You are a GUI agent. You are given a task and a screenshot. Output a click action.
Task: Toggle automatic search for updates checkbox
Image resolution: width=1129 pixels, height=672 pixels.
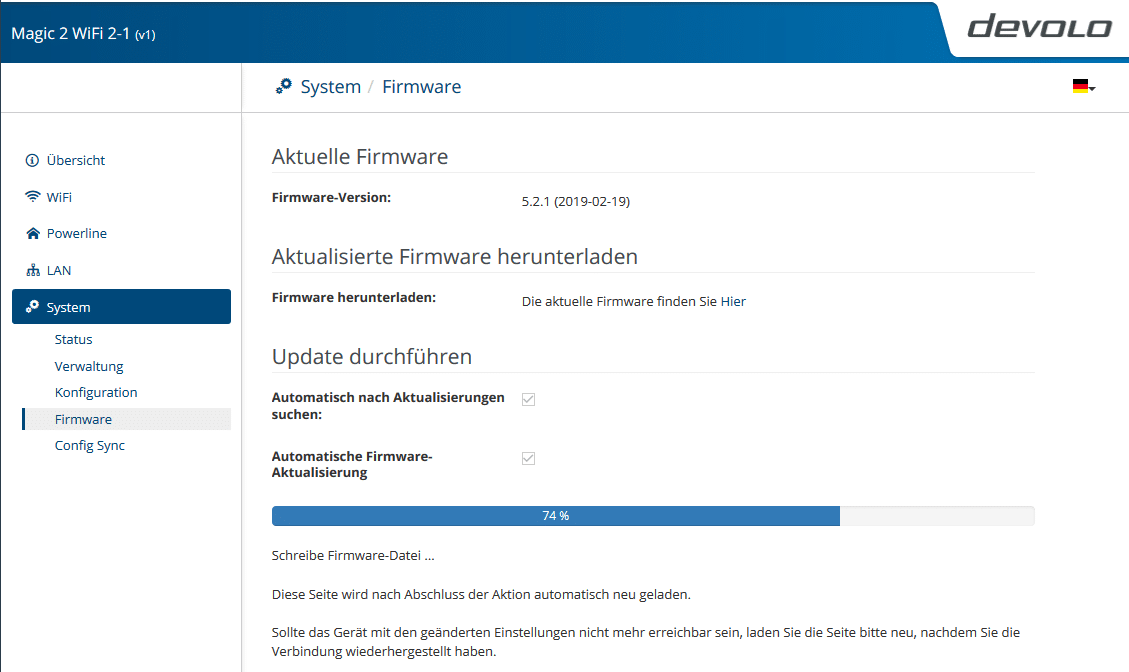click(x=529, y=399)
